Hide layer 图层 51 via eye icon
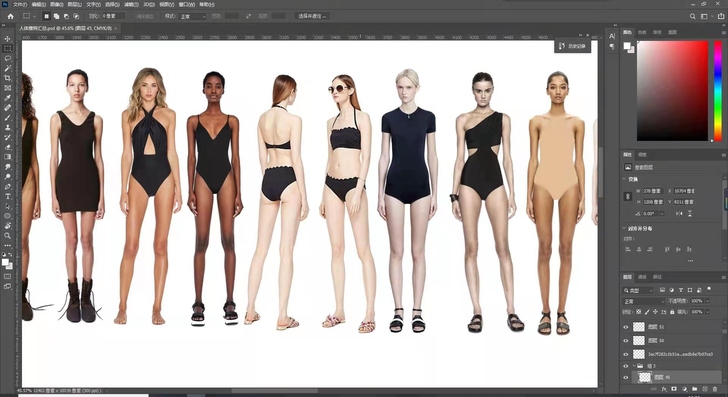The height and width of the screenshot is (397, 728). coord(625,327)
